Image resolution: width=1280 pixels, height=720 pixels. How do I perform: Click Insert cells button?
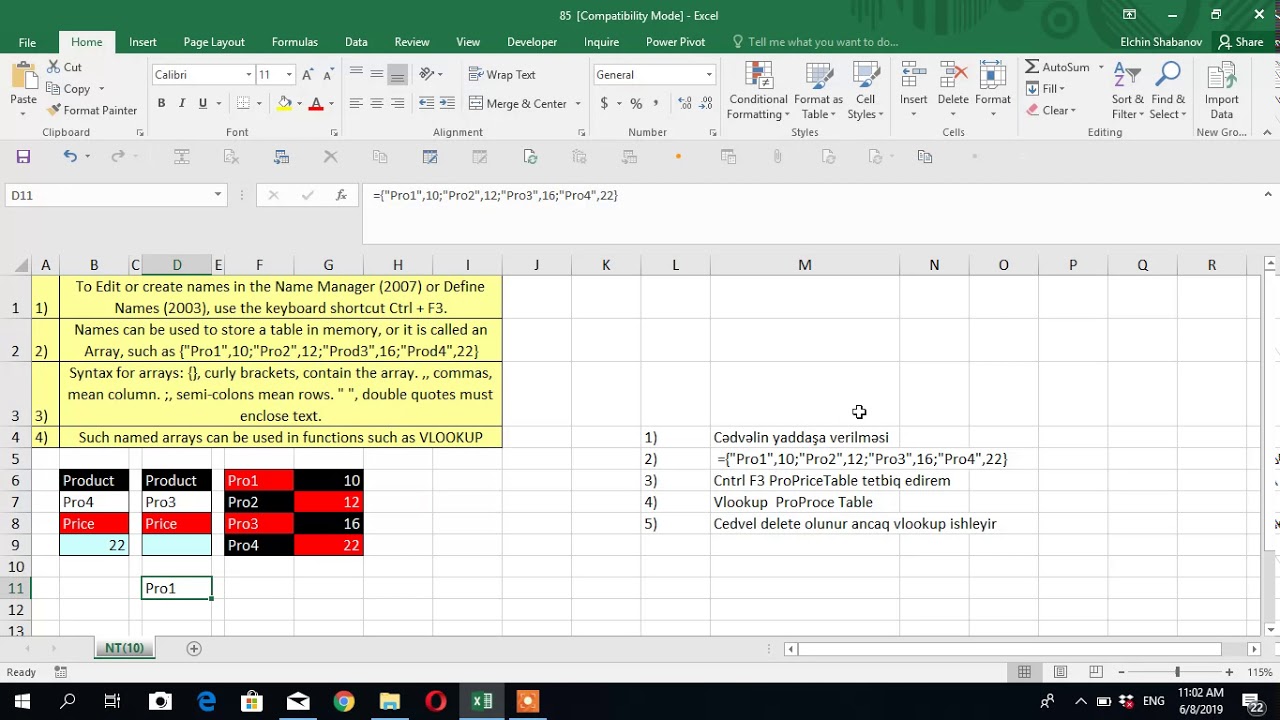tap(913, 91)
